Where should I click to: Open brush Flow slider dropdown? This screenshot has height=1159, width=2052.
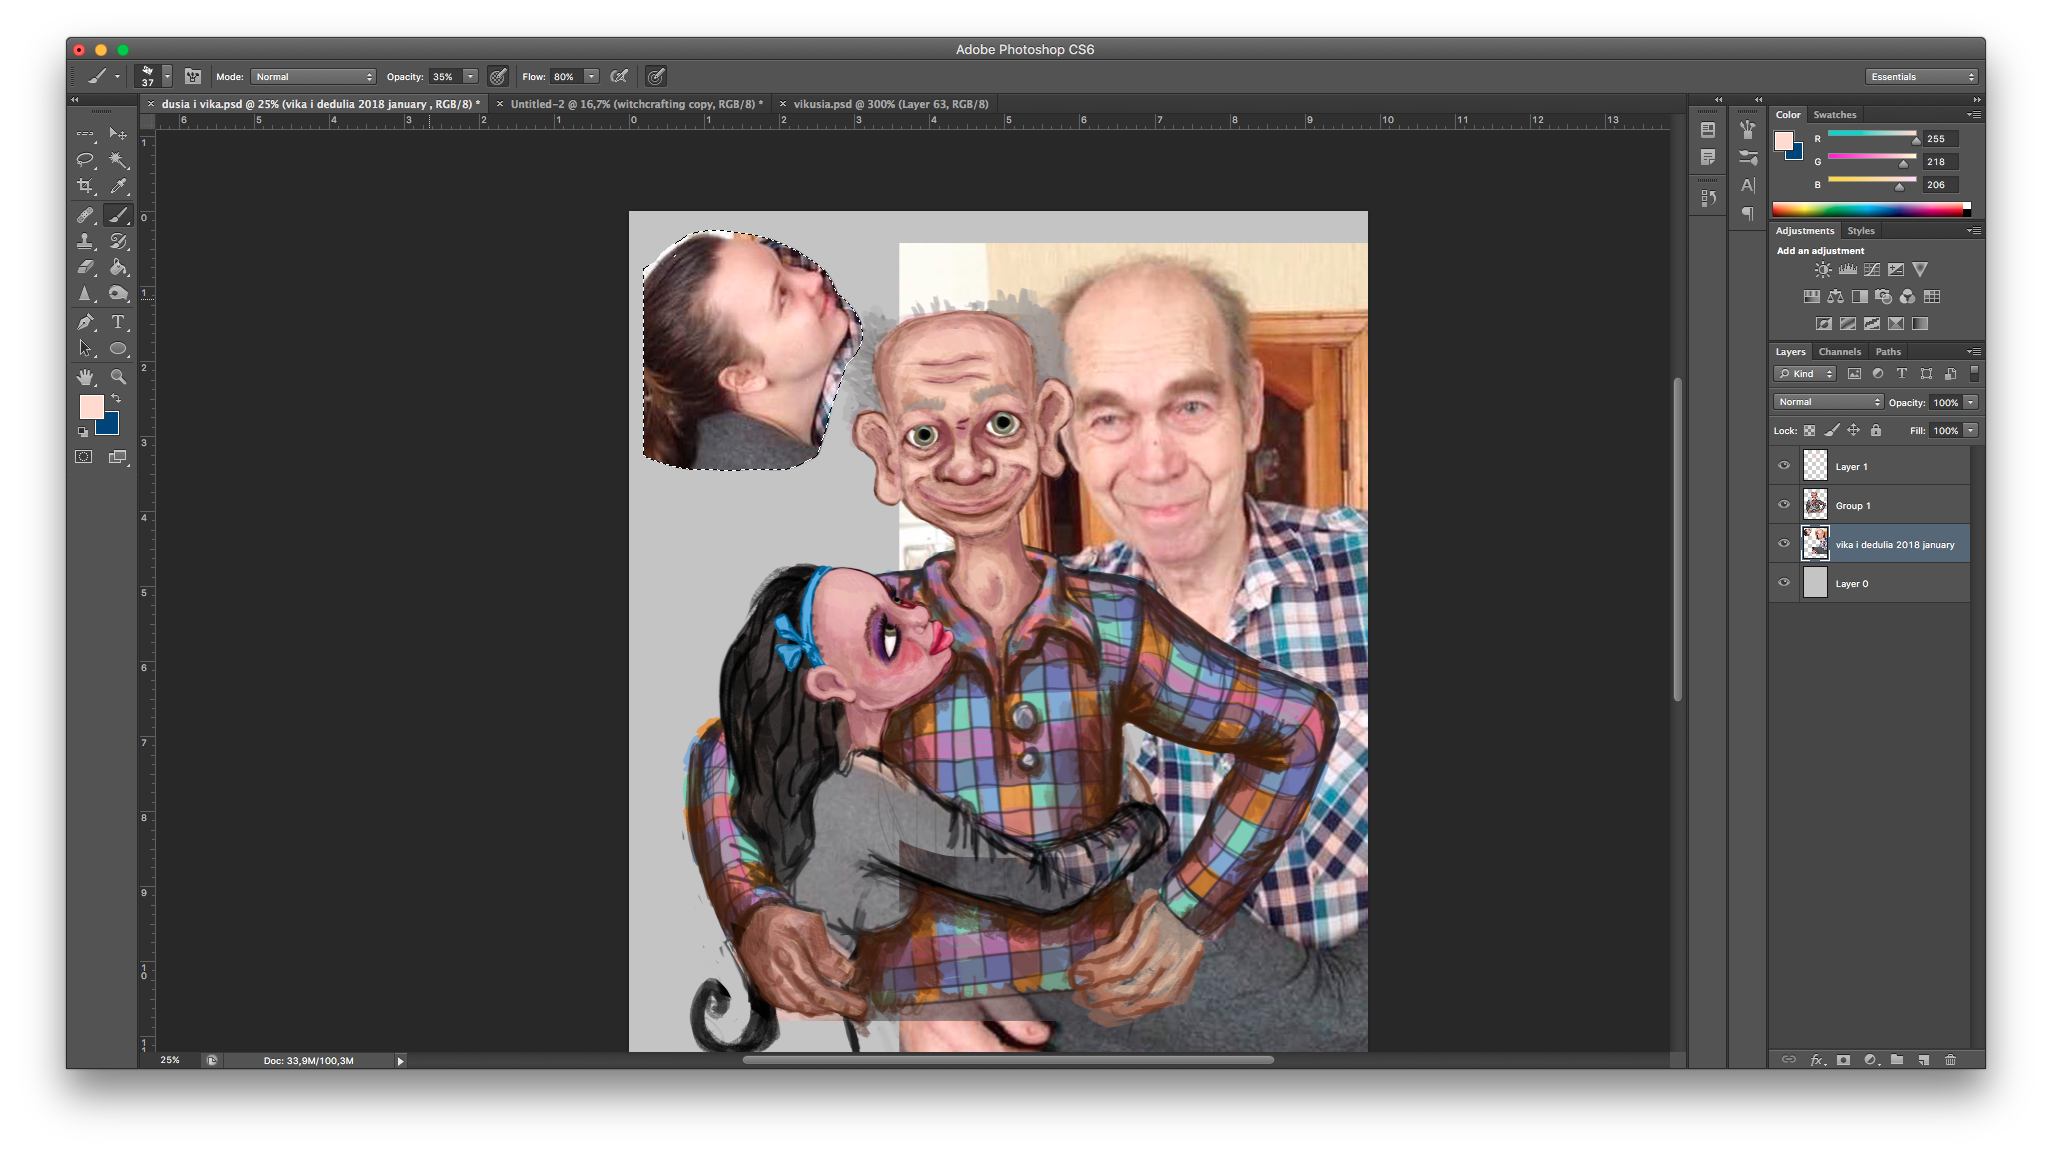tap(591, 77)
